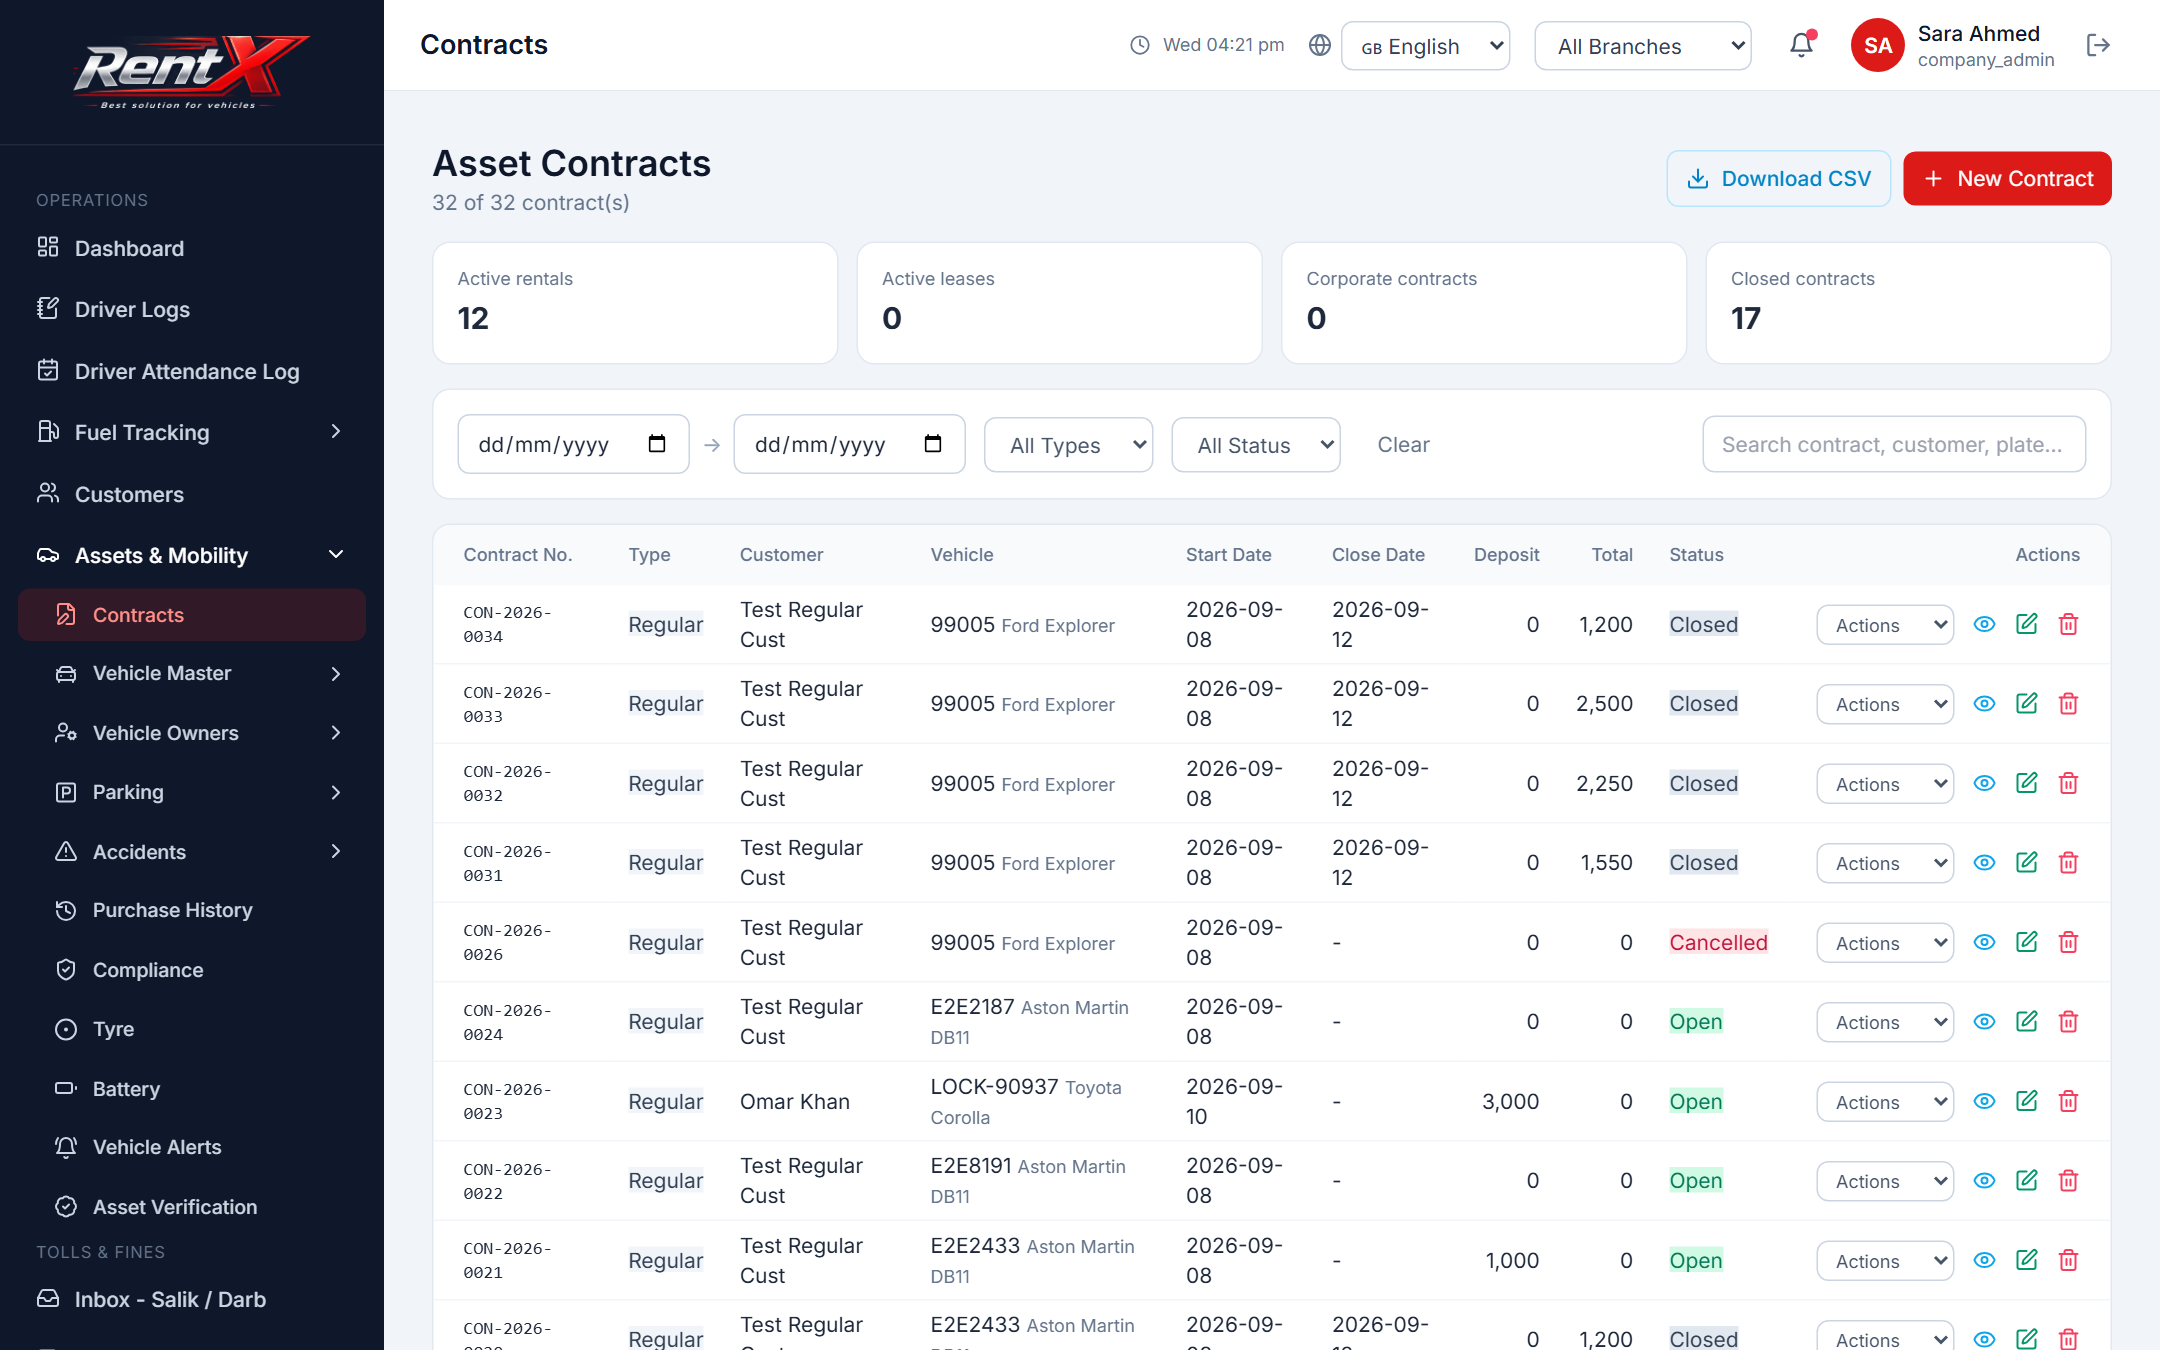Open Actions dropdown for CON-2026-0024
This screenshot has height=1350, width=2160.
1885,1022
